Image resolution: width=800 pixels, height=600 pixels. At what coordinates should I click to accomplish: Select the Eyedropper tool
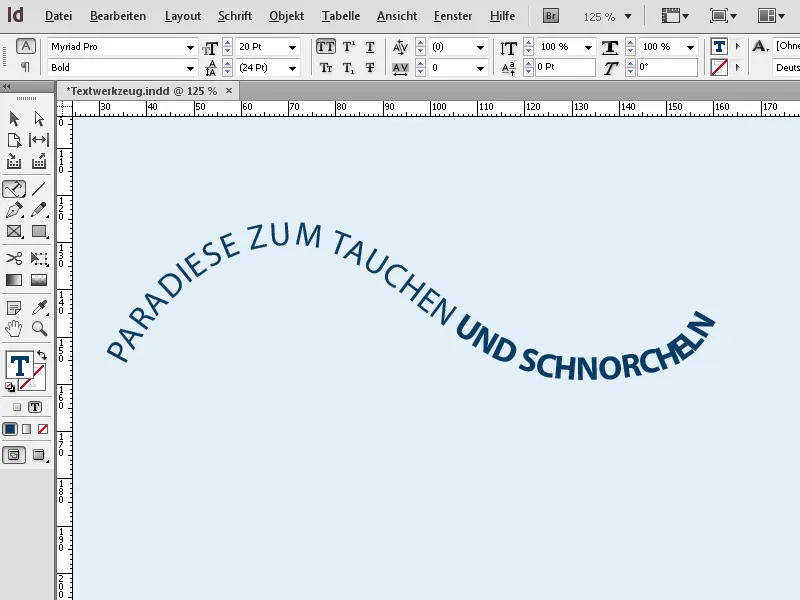(38, 309)
